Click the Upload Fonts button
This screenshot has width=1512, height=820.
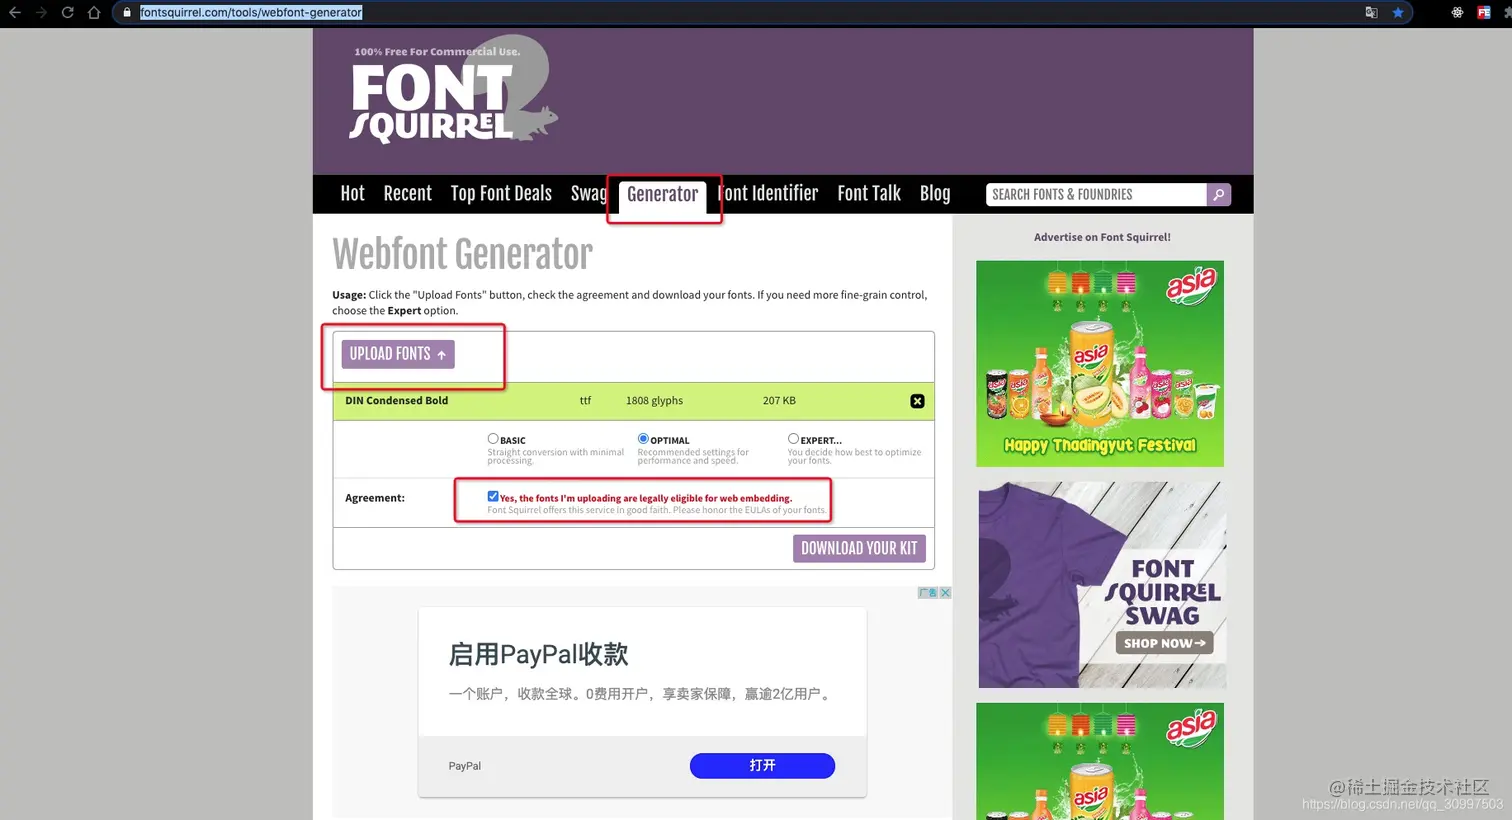tap(398, 354)
